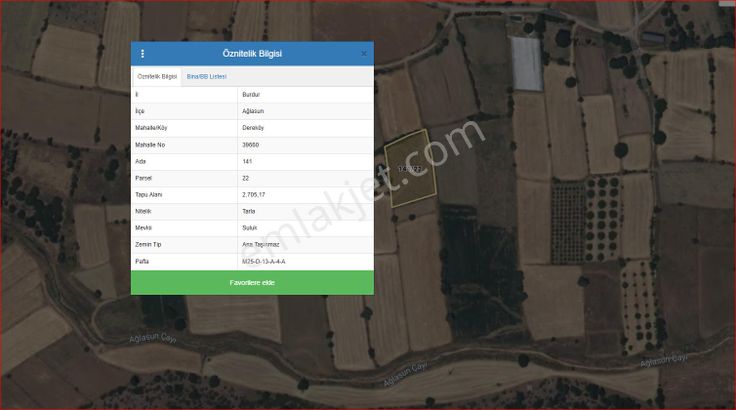Click the Favorilere ekle button
Screen dimensions: 736x410
(252, 283)
